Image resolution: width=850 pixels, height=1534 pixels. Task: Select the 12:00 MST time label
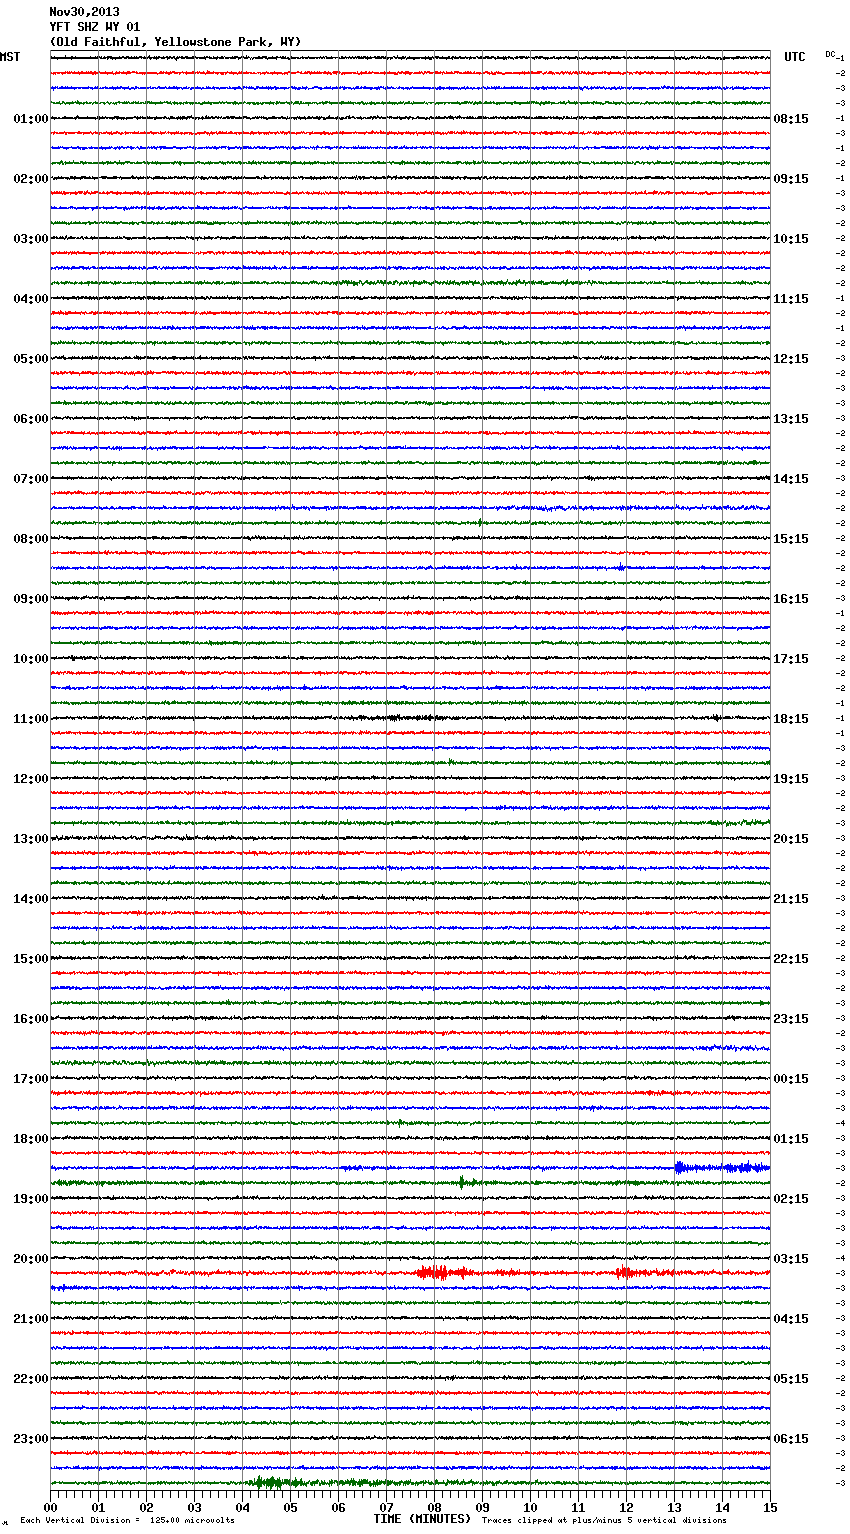pos(31,779)
